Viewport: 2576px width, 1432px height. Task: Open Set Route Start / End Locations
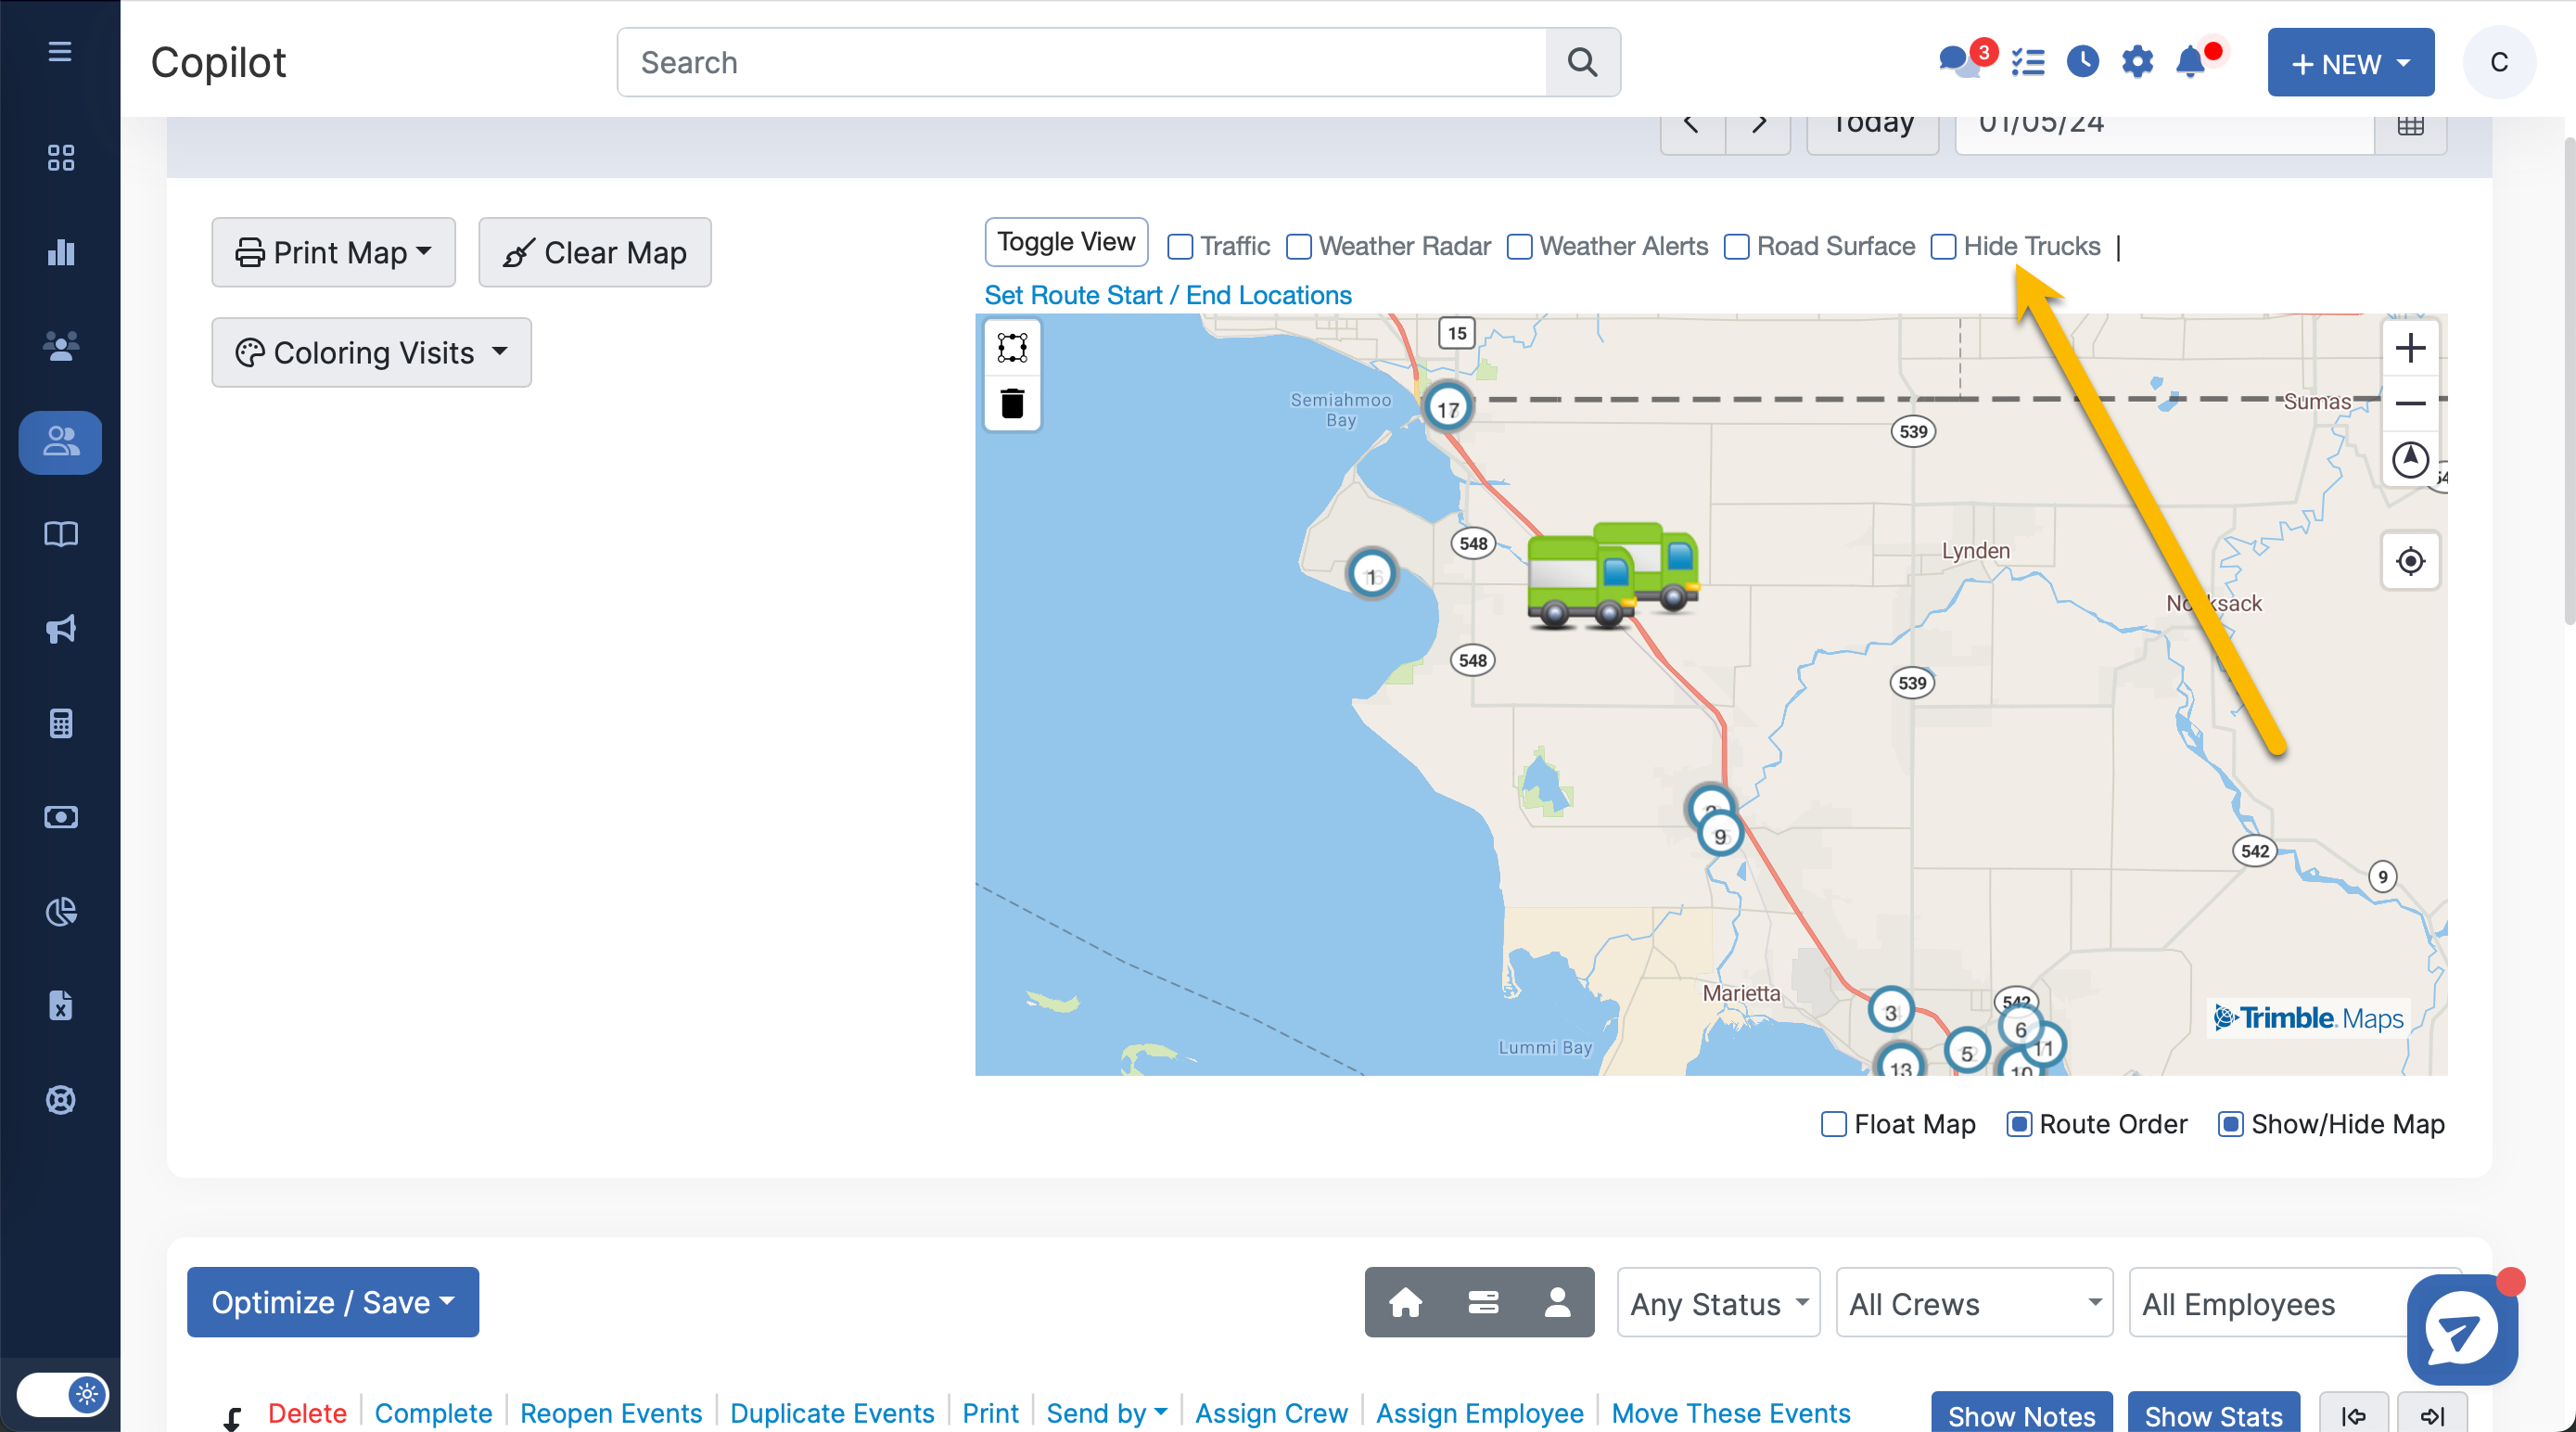[1167, 295]
